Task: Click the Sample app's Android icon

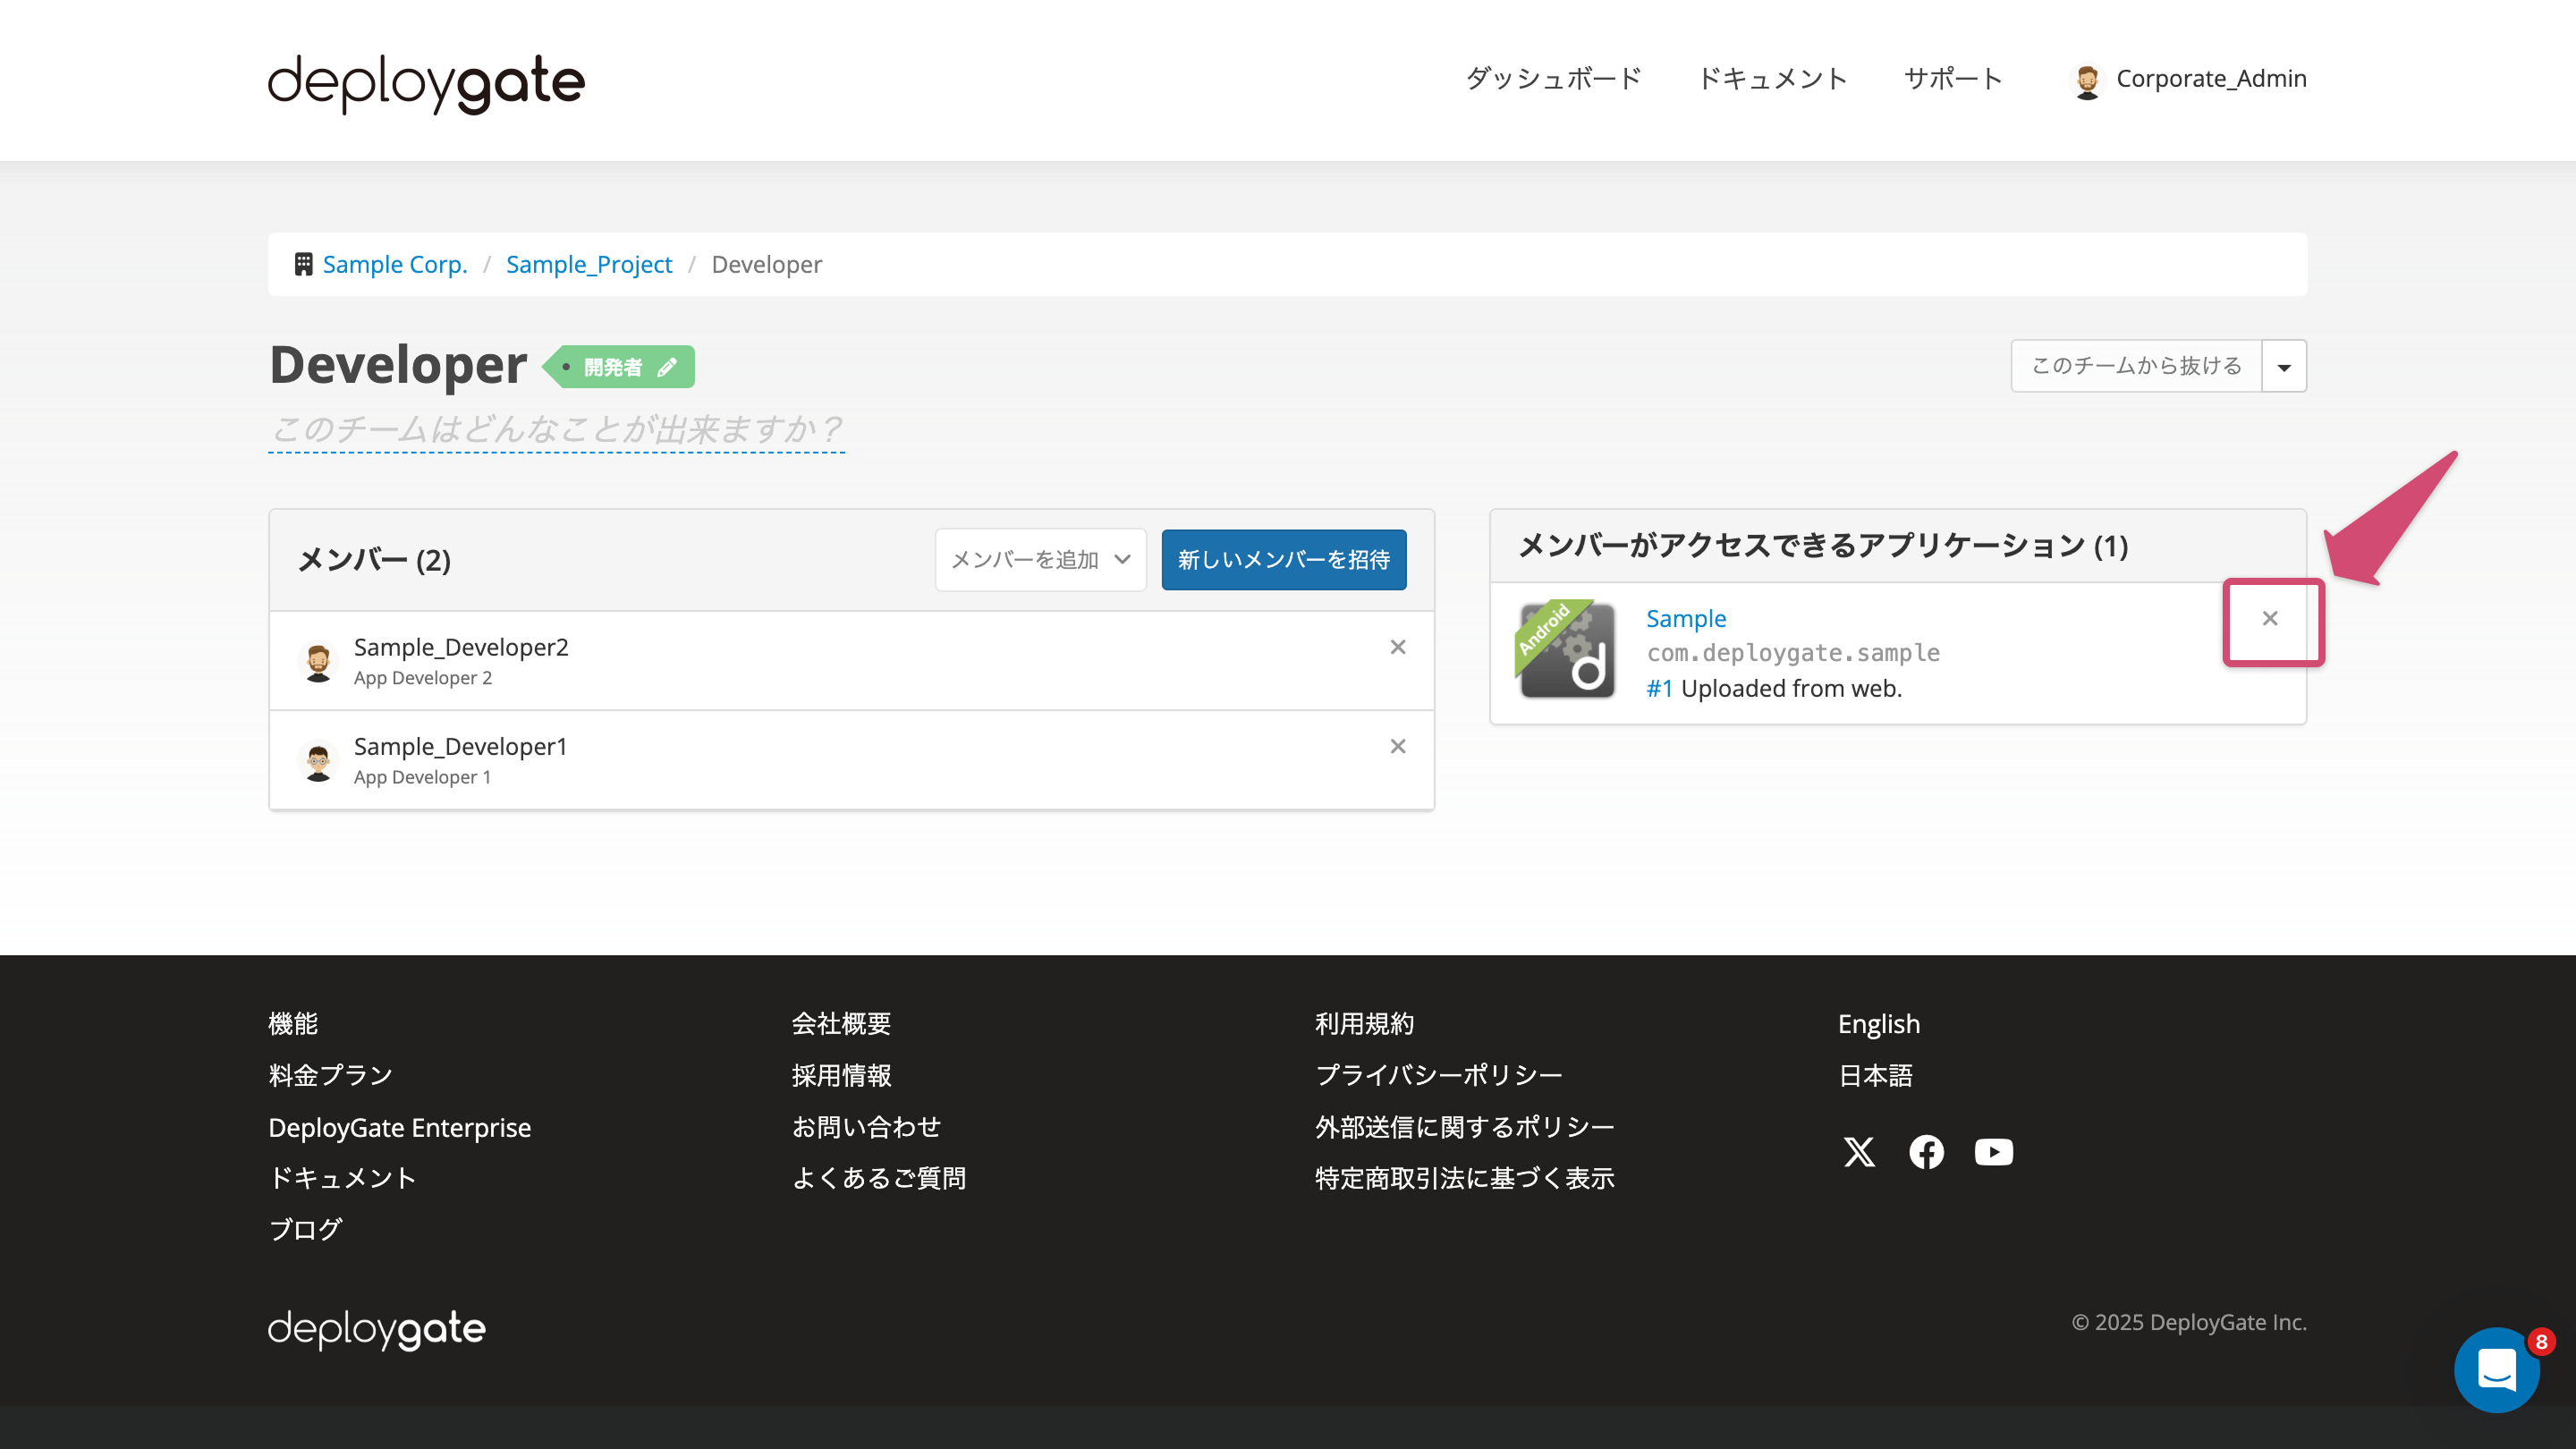Action: coord(1566,652)
